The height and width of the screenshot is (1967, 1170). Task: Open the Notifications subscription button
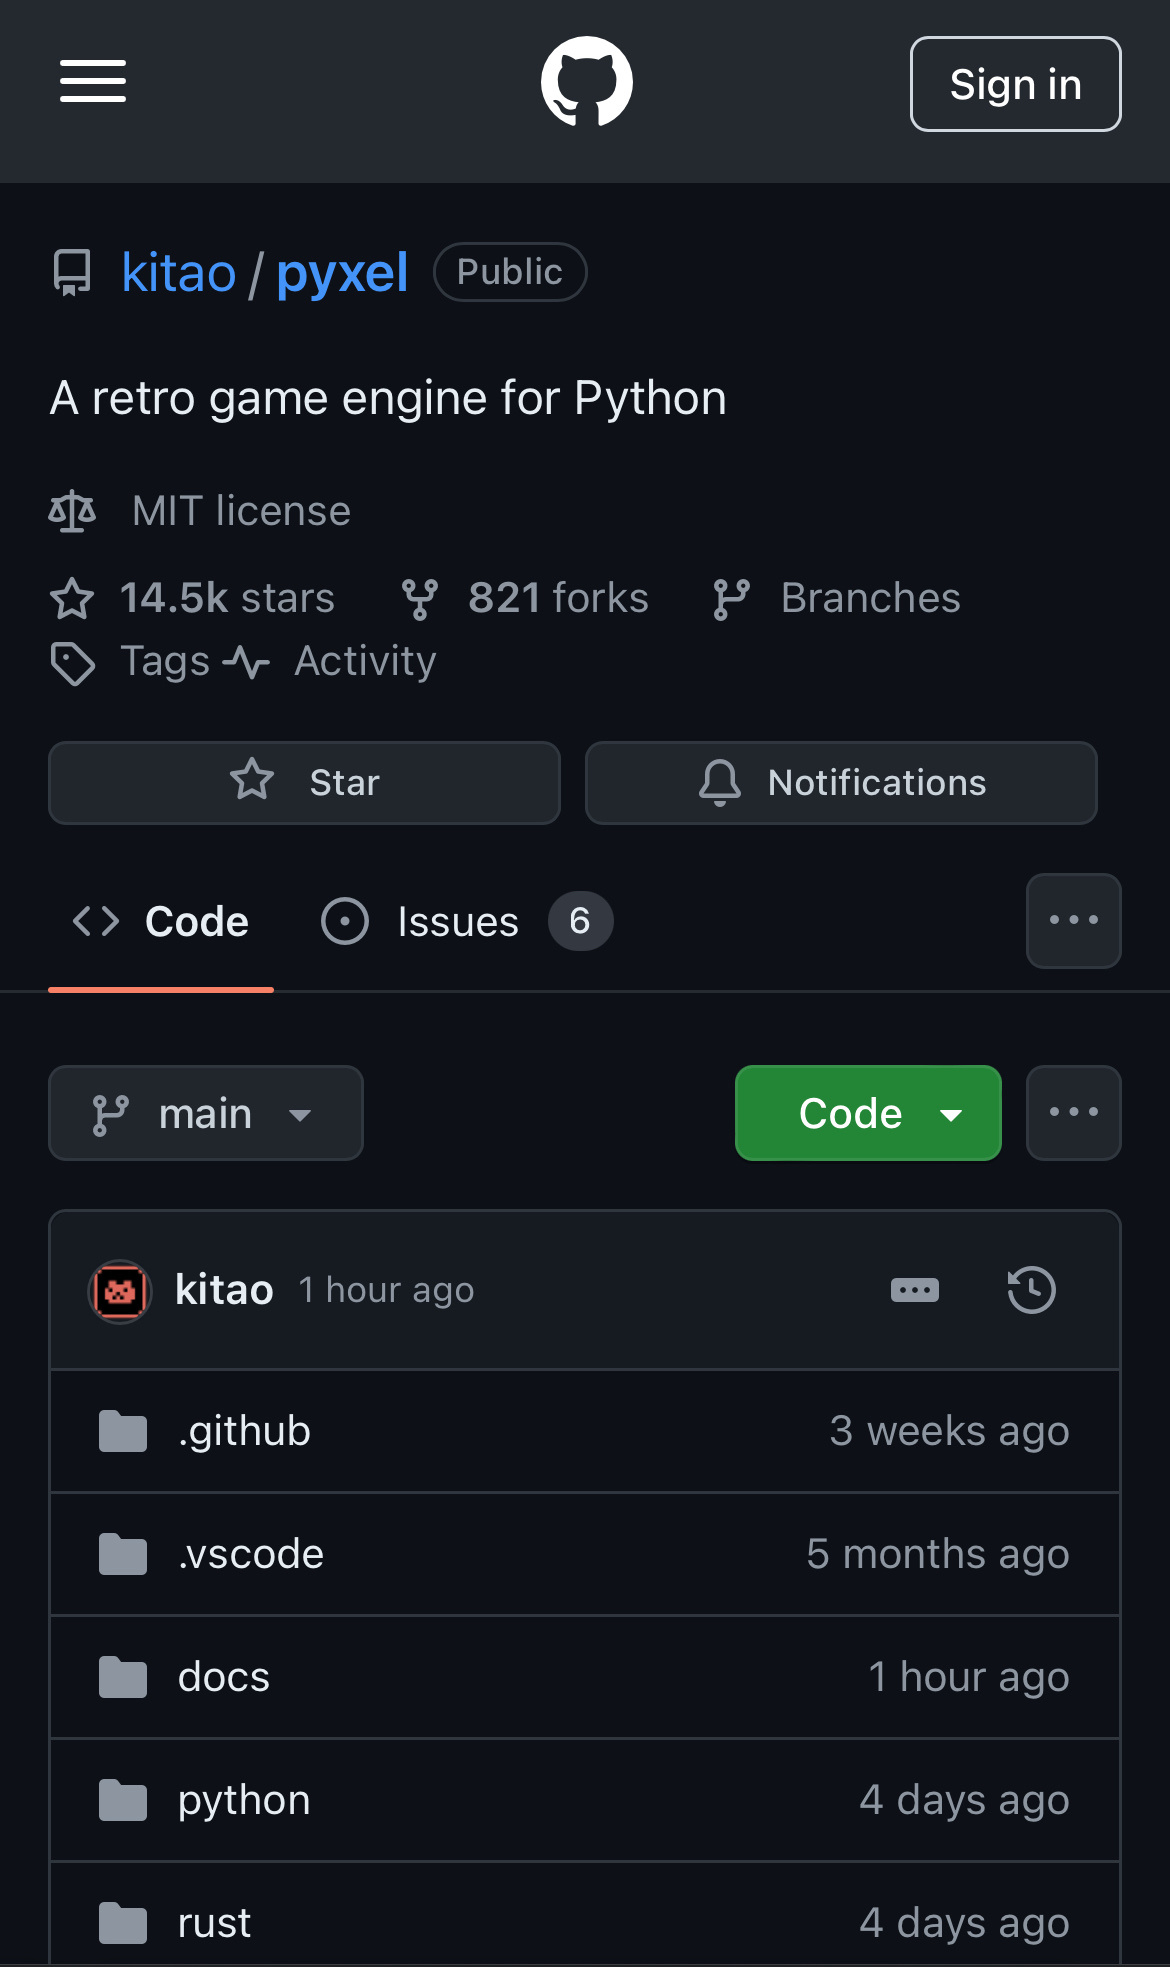tap(841, 783)
